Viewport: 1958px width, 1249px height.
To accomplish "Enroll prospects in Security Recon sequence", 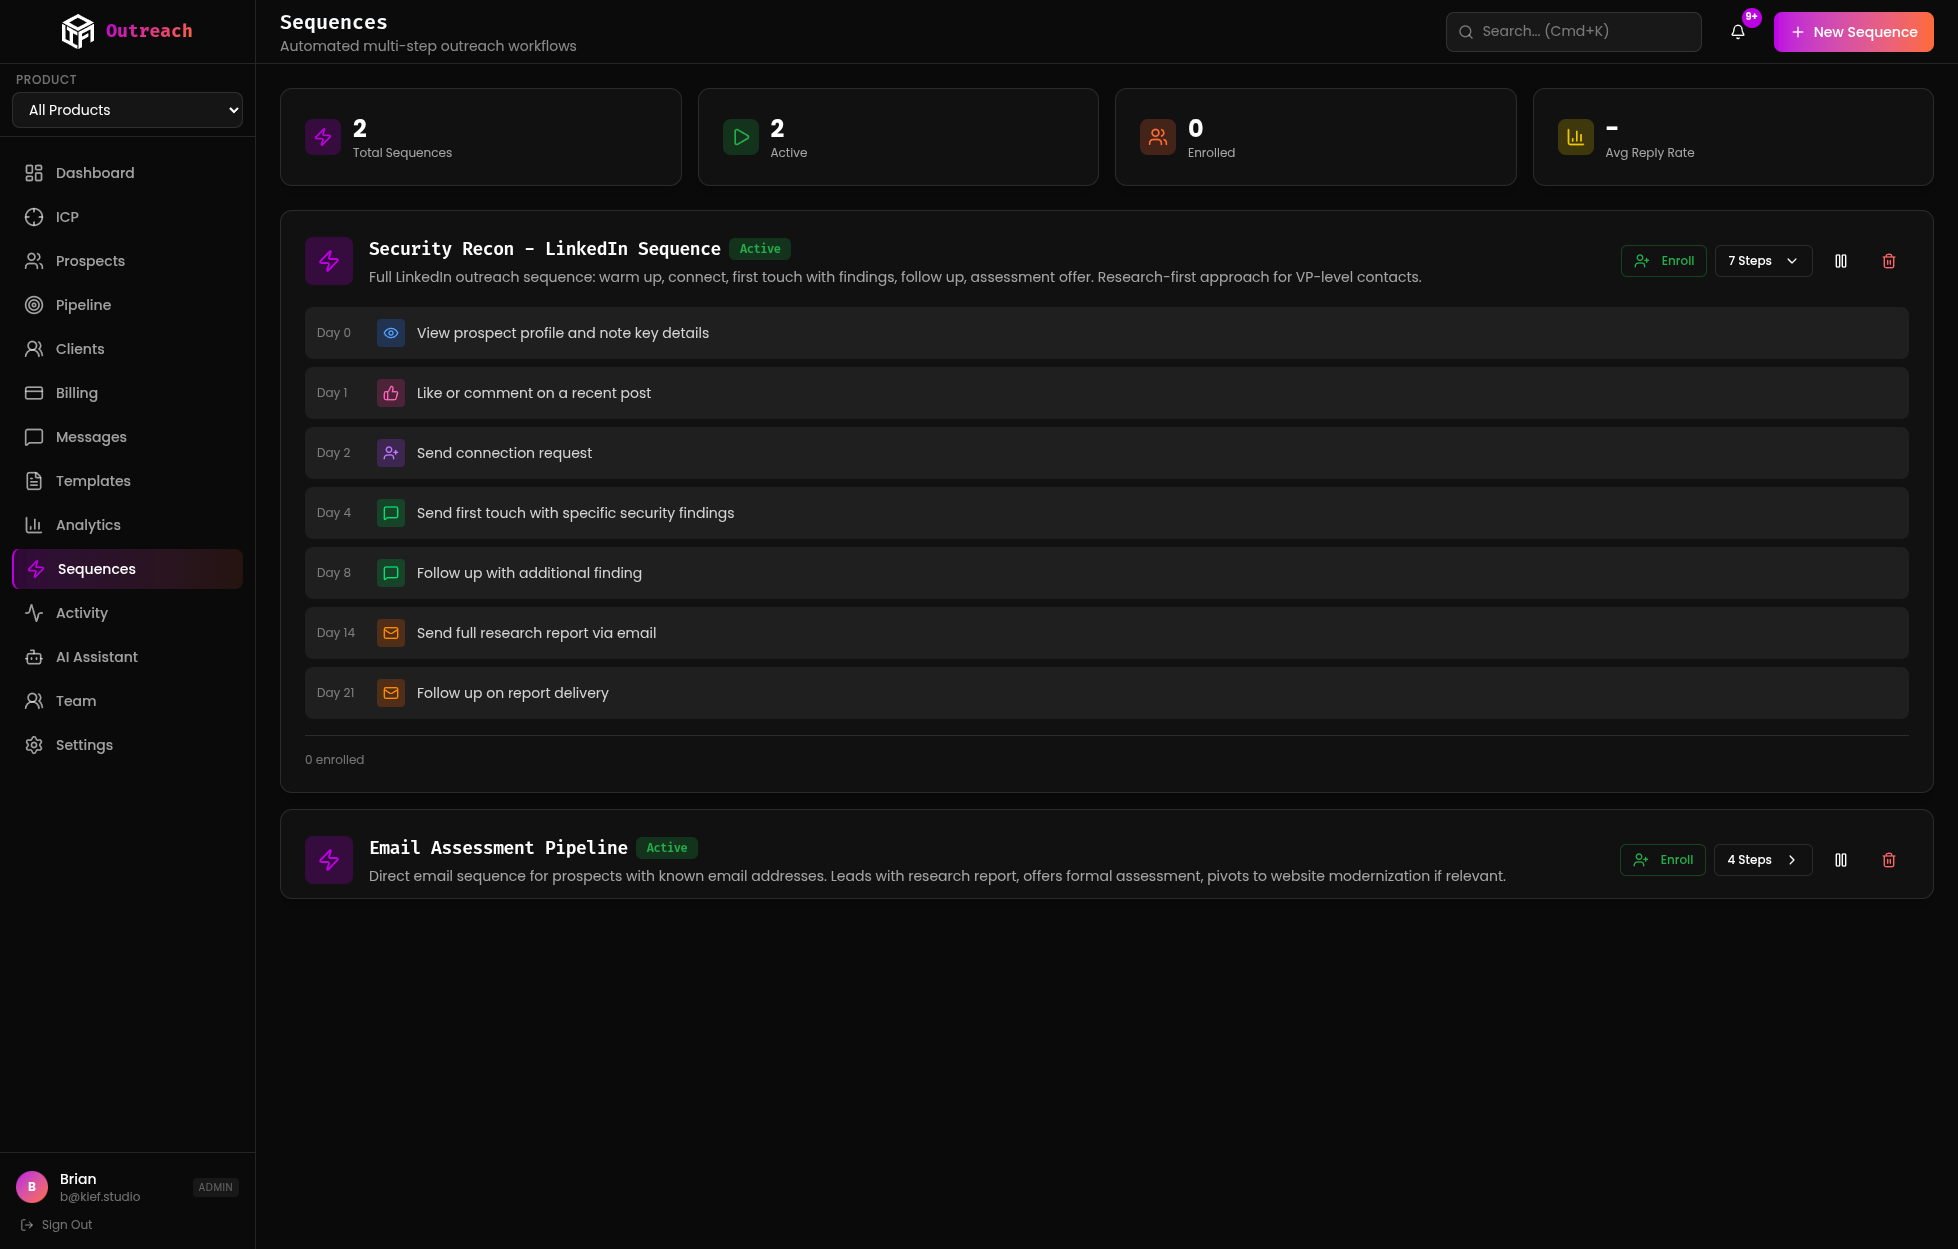I will click(1663, 260).
